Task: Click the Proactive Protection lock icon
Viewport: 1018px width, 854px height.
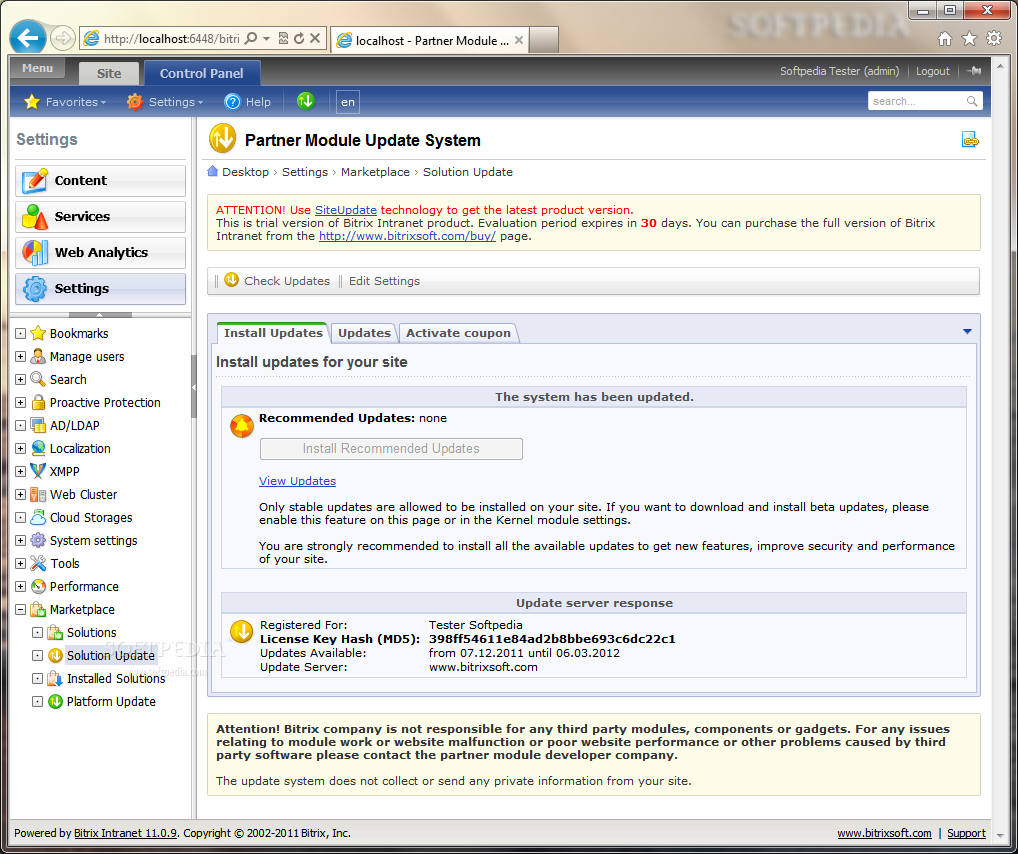Action: coord(38,403)
